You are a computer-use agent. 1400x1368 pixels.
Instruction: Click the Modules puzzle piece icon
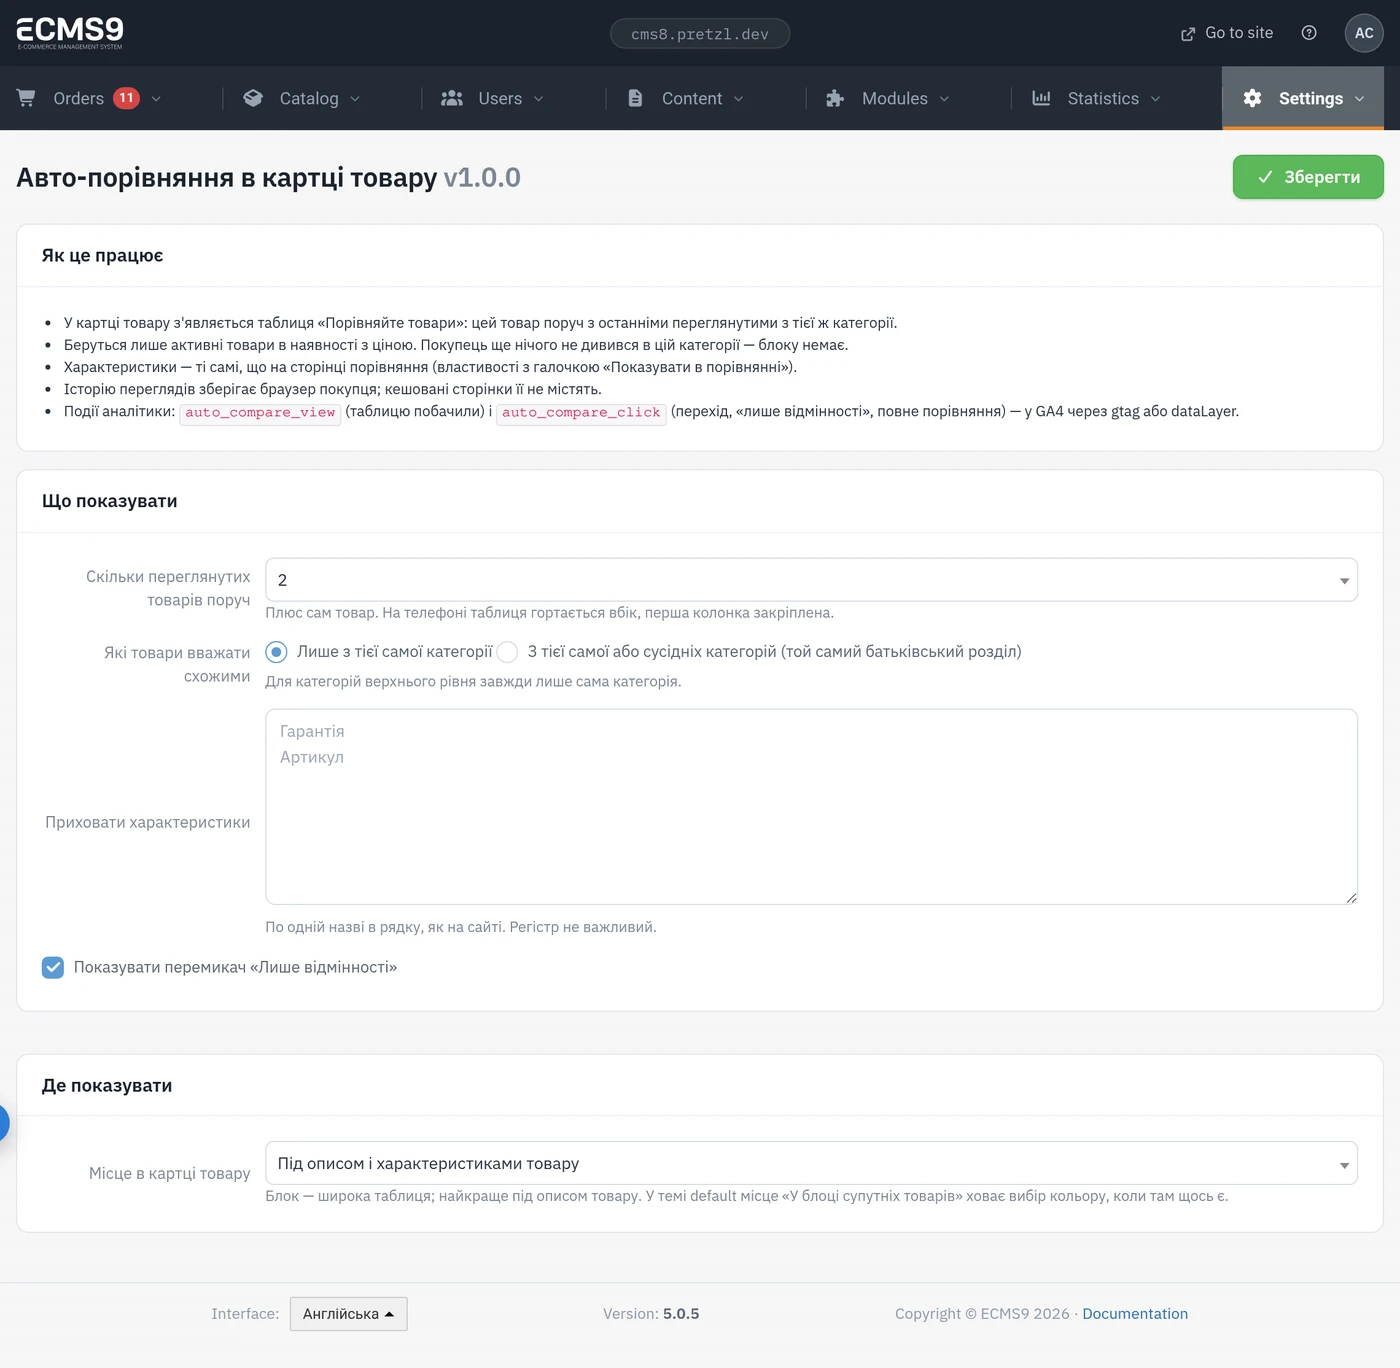point(835,98)
